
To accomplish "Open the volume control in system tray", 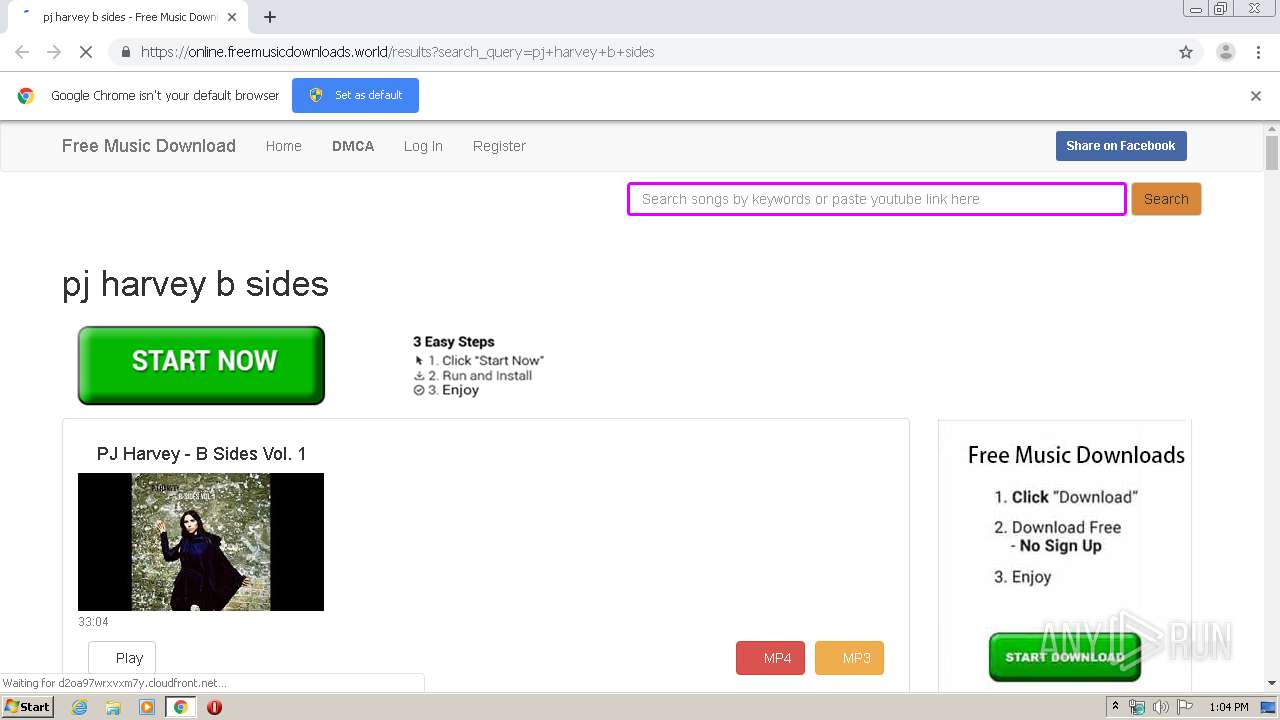I will [x=1161, y=707].
